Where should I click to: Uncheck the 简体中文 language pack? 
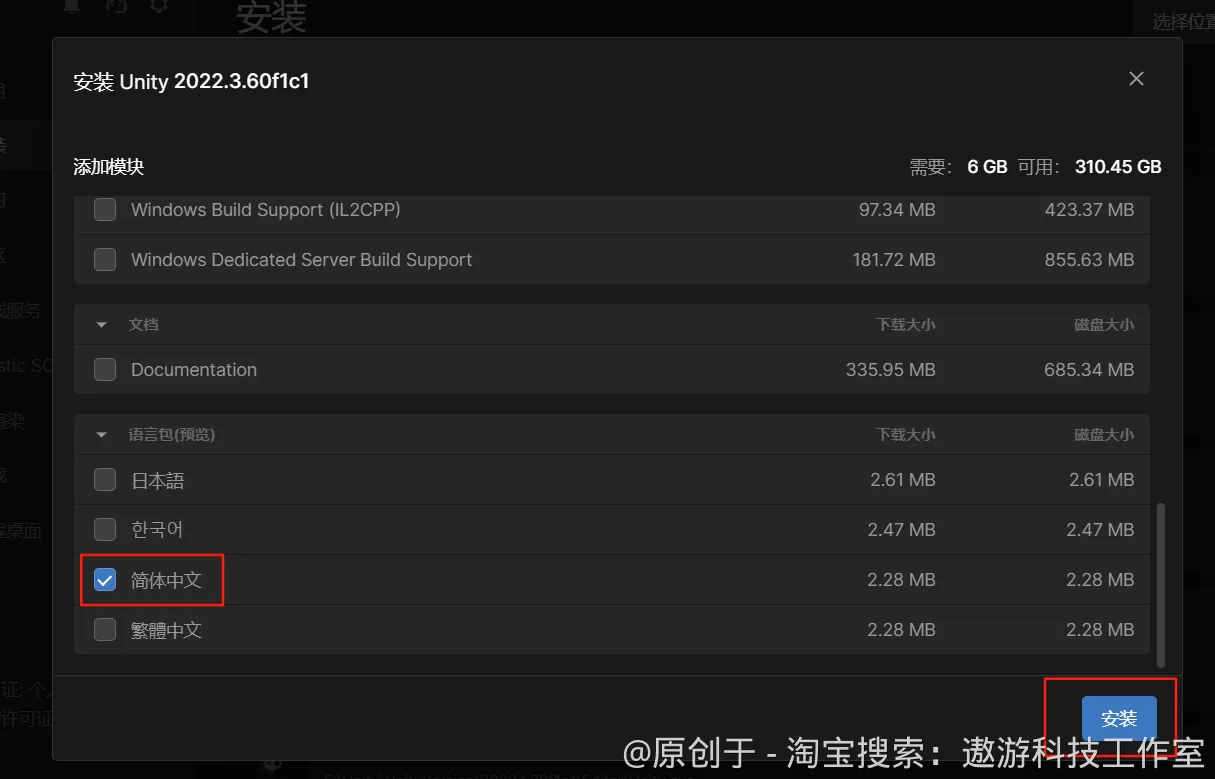[105, 580]
